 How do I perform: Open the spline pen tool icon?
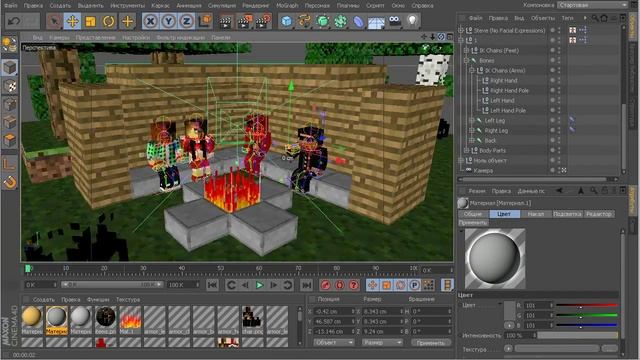(x=304, y=21)
